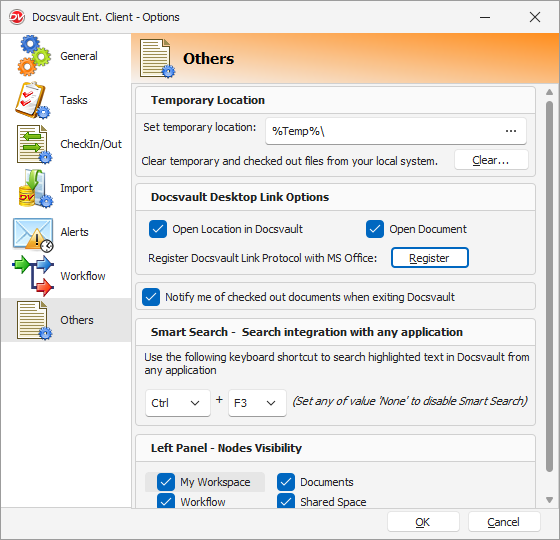Click the vertical scrollbar thumb
The image size is (560, 540).
pos(550,287)
